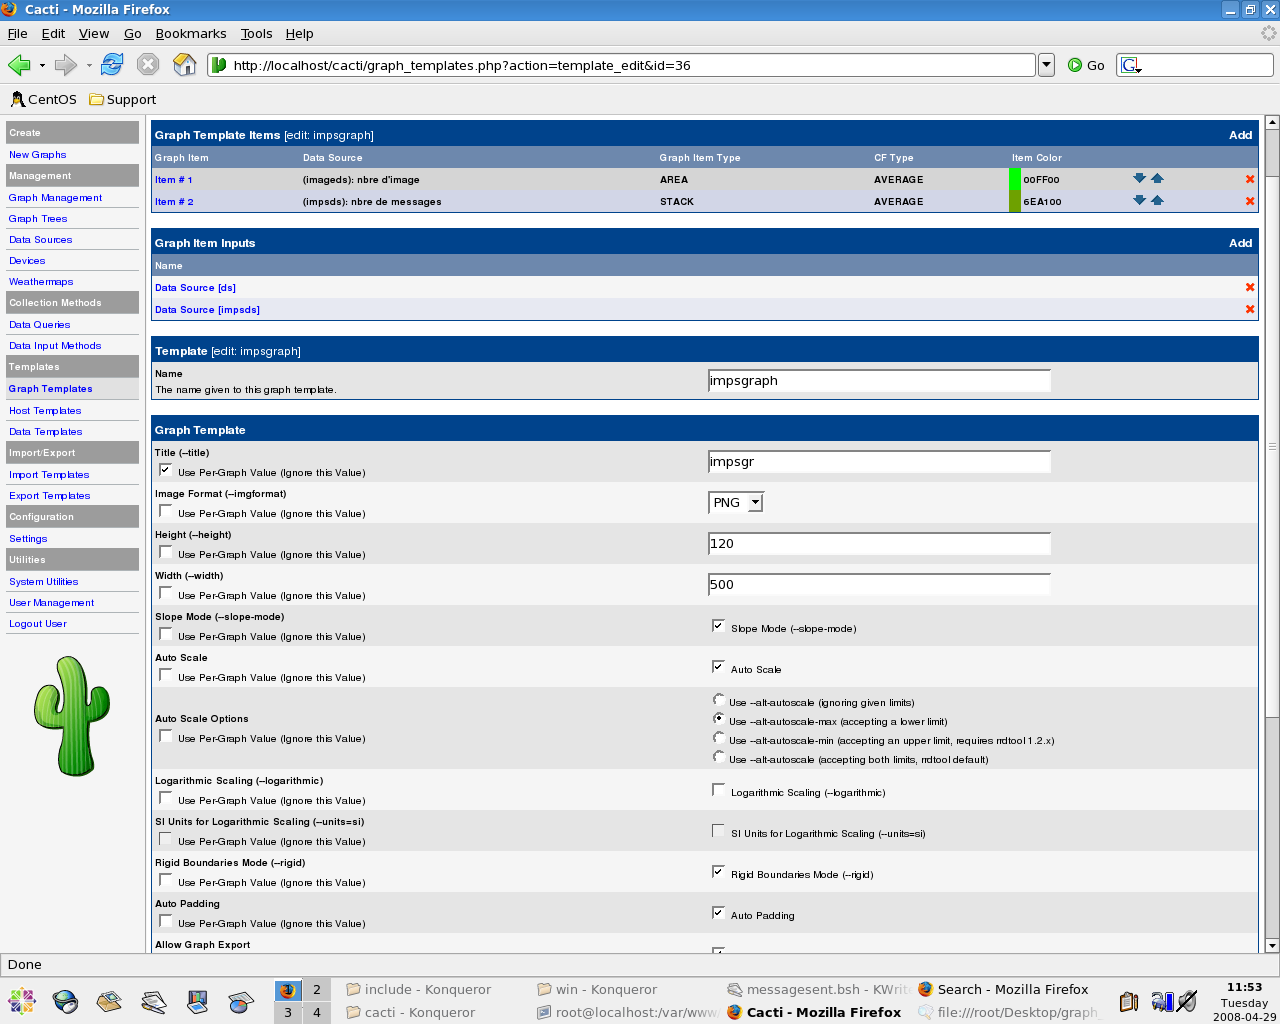Open the Item # 1 link
1280x1024 pixels.
(x=173, y=180)
